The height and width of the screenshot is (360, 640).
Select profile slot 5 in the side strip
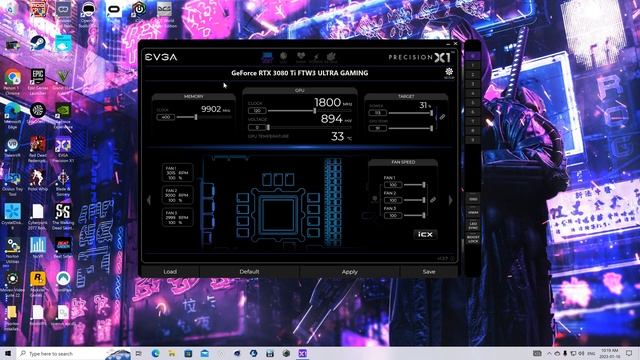(x=473, y=102)
